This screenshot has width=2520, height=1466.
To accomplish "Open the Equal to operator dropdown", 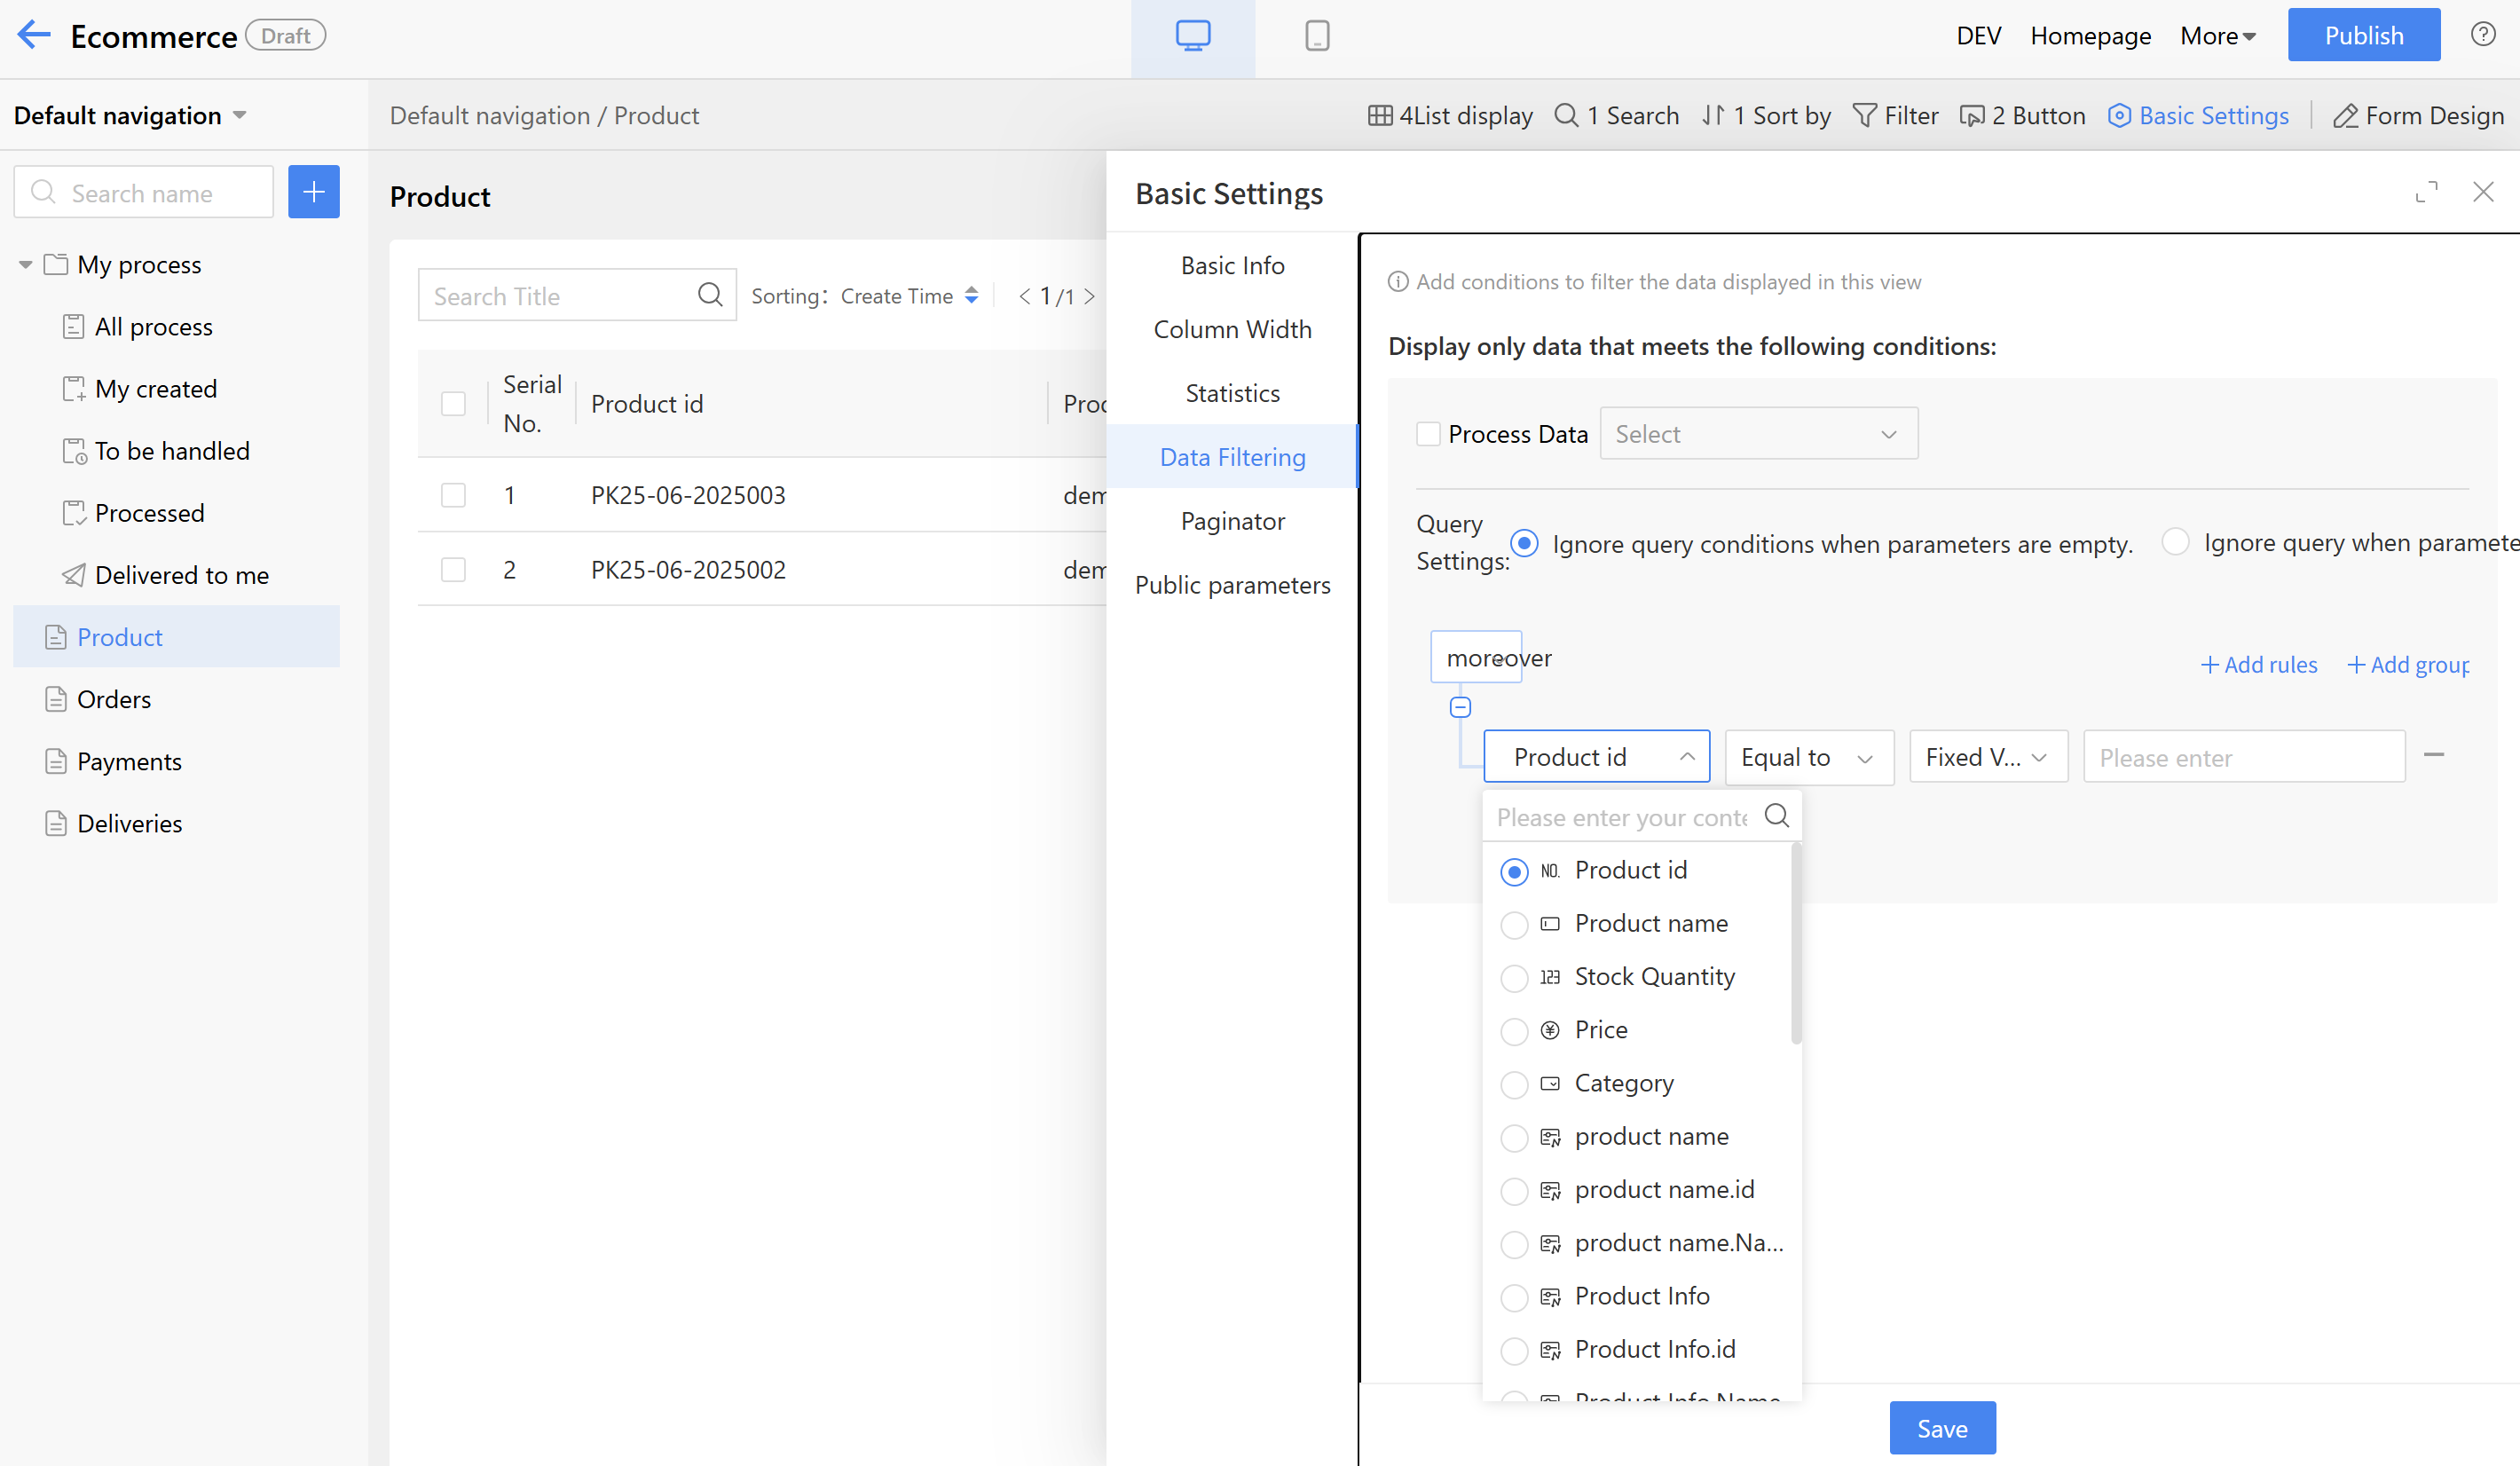I will pos(1808,757).
